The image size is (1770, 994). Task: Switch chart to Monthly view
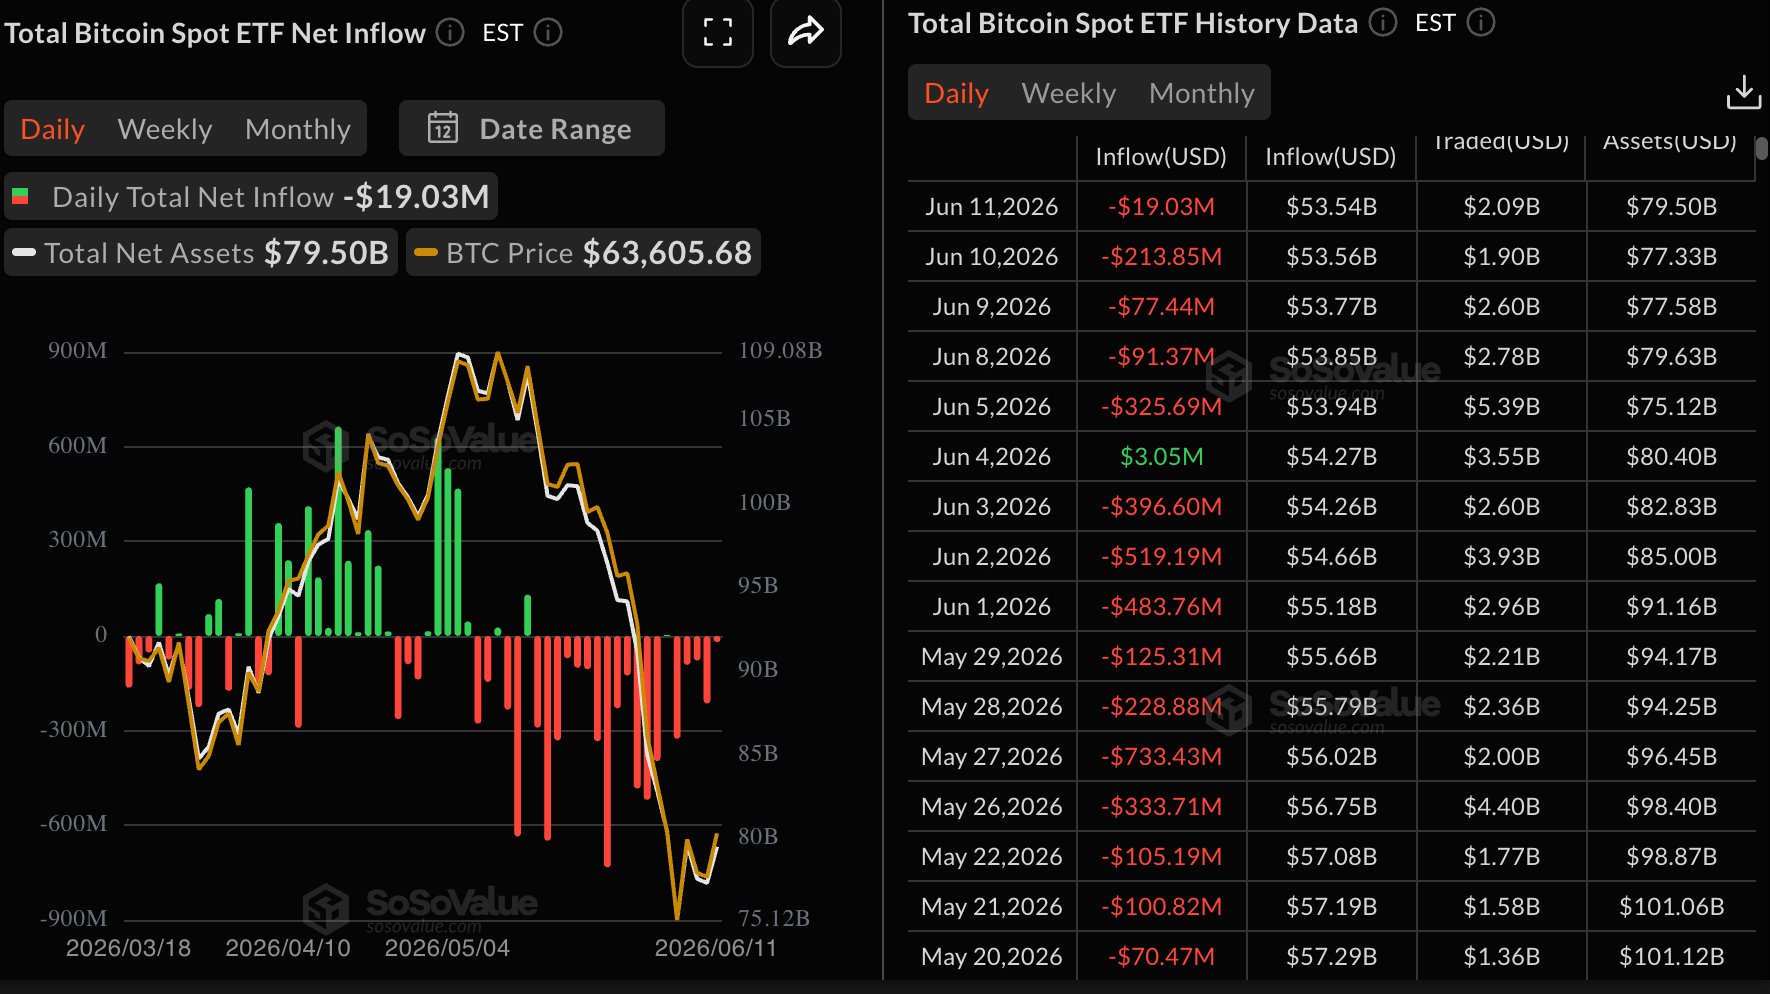[x=298, y=129]
